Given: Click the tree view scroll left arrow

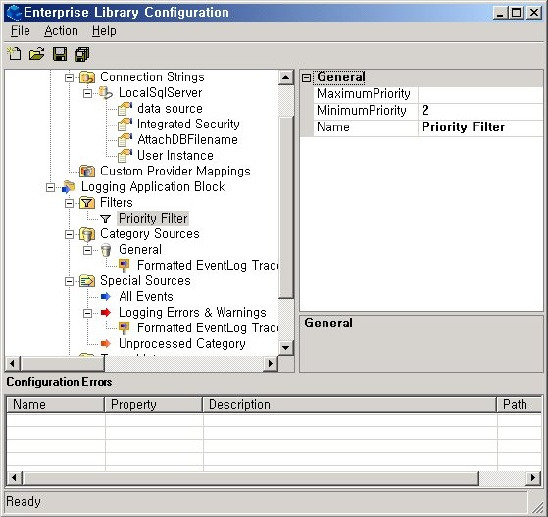Looking at the screenshot, I should coord(13,364).
